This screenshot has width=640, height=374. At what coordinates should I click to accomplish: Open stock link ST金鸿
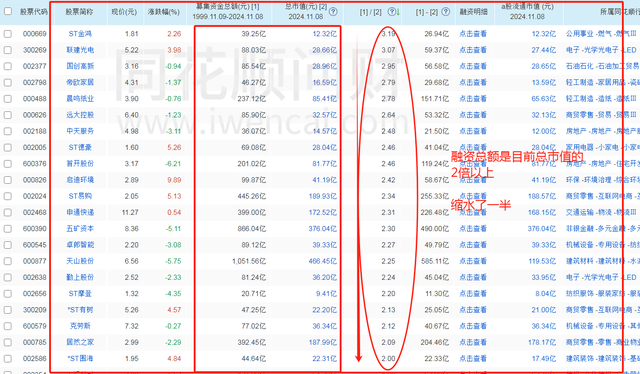[x=80, y=34]
